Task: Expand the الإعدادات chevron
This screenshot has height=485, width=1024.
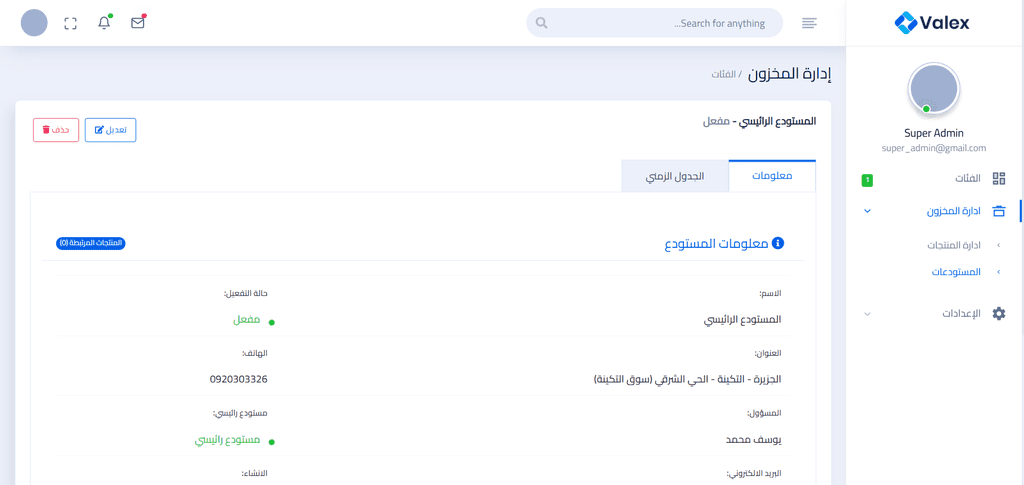Action: (867, 314)
